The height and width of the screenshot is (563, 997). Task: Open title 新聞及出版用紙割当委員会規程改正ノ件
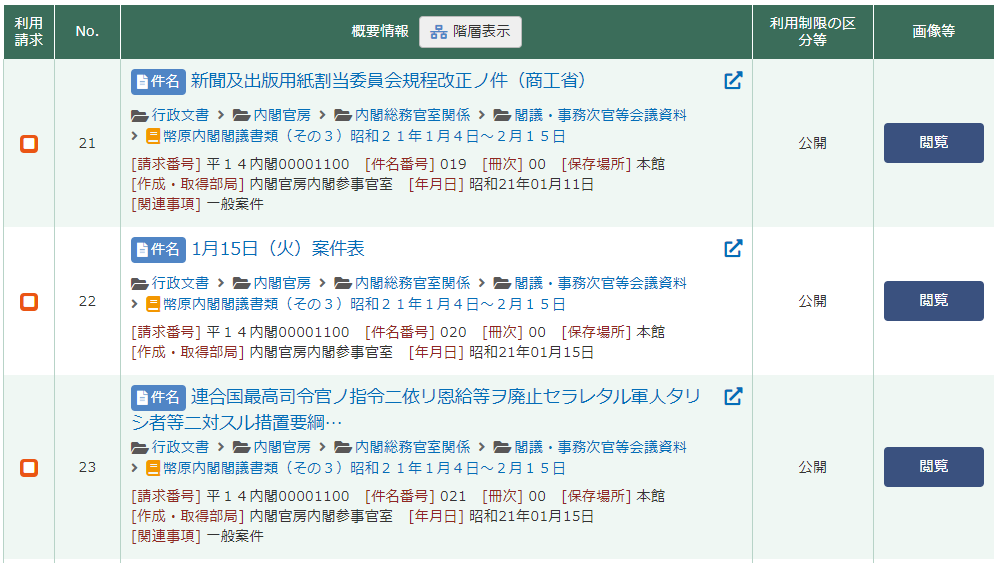[x=390, y=81]
